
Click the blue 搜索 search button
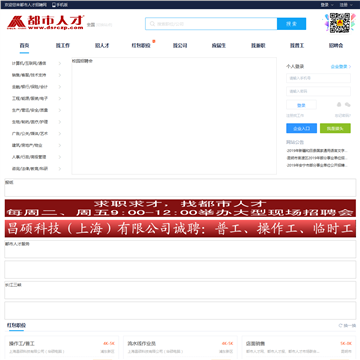(291, 24)
